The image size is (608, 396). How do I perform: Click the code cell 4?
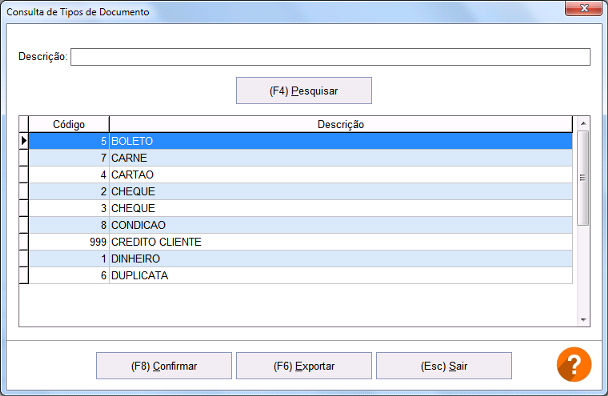(69, 175)
